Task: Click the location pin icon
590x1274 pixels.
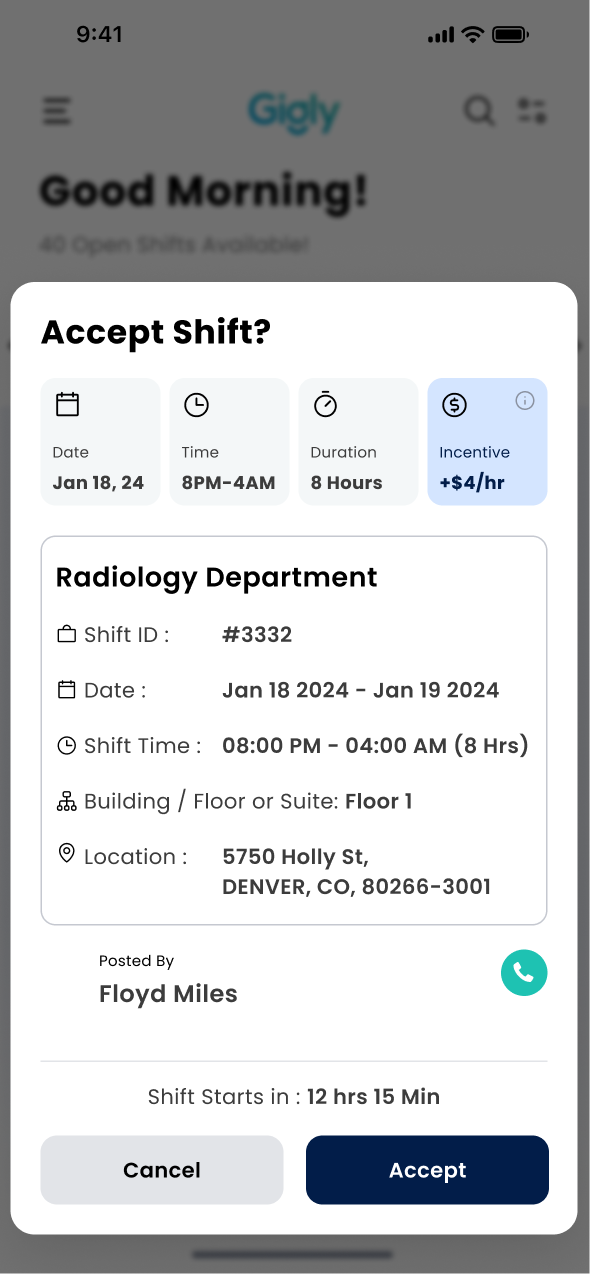Action: click(x=67, y=854)
